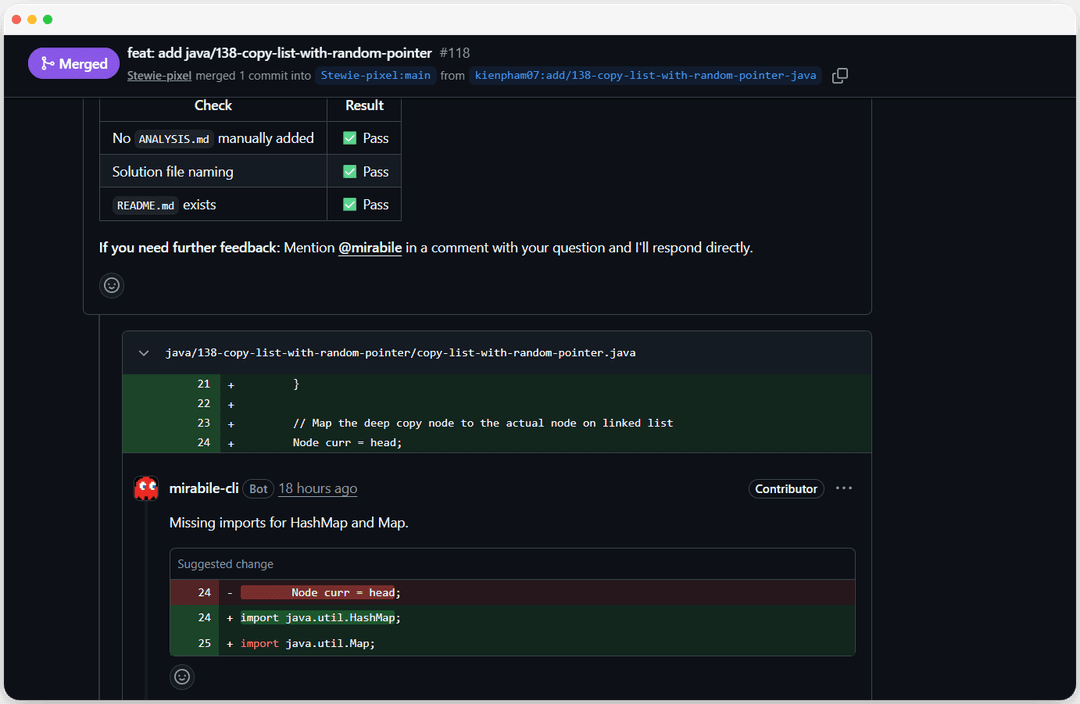Click the 'Solution file naming' table cell

coord(213,172)
